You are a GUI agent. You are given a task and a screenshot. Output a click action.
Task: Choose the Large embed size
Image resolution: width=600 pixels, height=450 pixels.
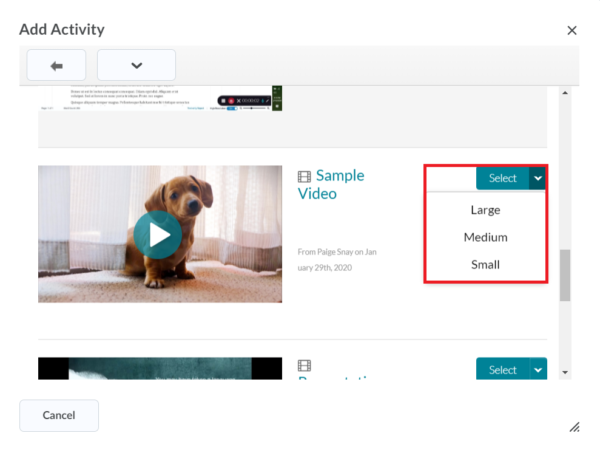pos(485,210)
